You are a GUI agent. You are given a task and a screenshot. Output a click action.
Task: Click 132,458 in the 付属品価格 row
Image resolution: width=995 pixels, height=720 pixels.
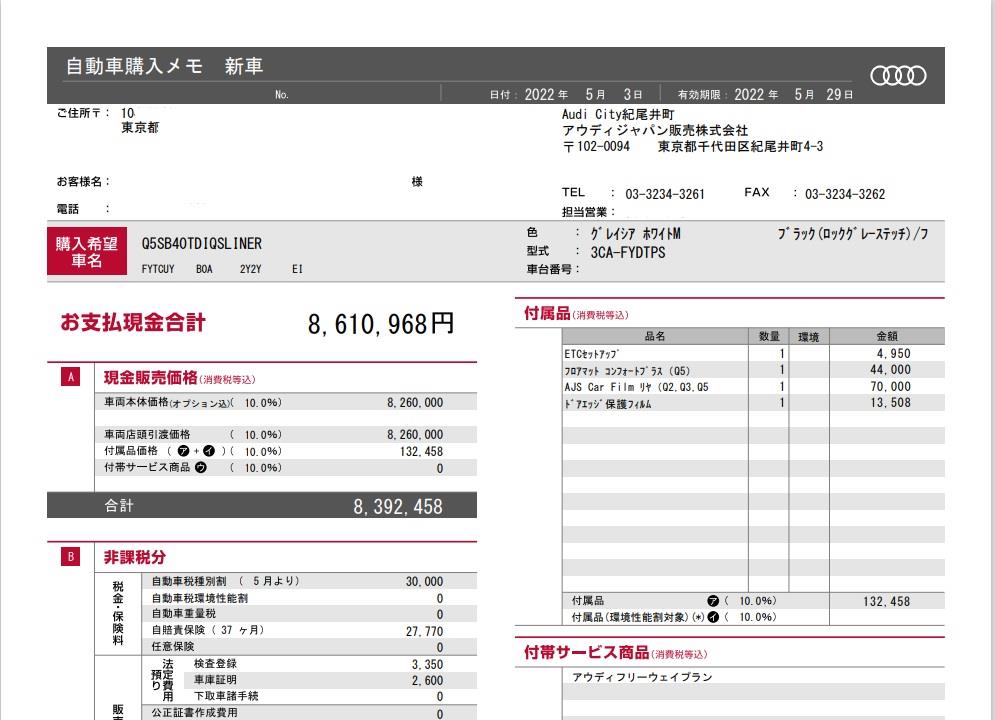421,452
